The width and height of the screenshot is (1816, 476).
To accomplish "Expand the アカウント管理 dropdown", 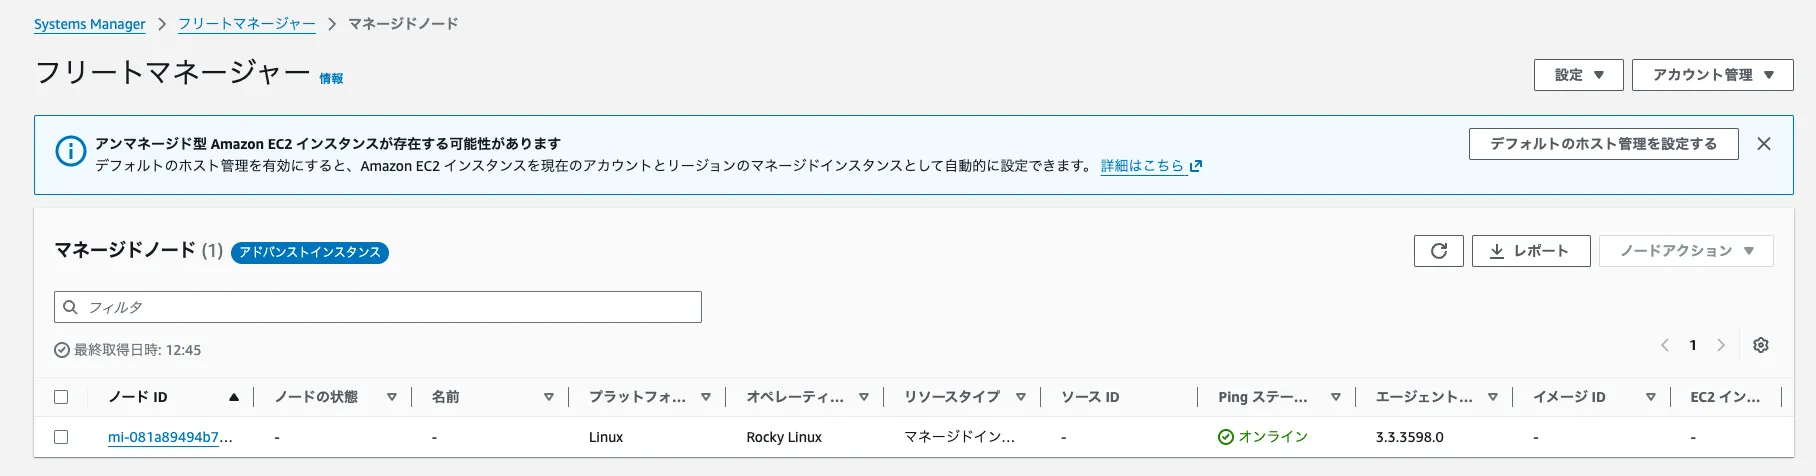I will (1712, 75).
